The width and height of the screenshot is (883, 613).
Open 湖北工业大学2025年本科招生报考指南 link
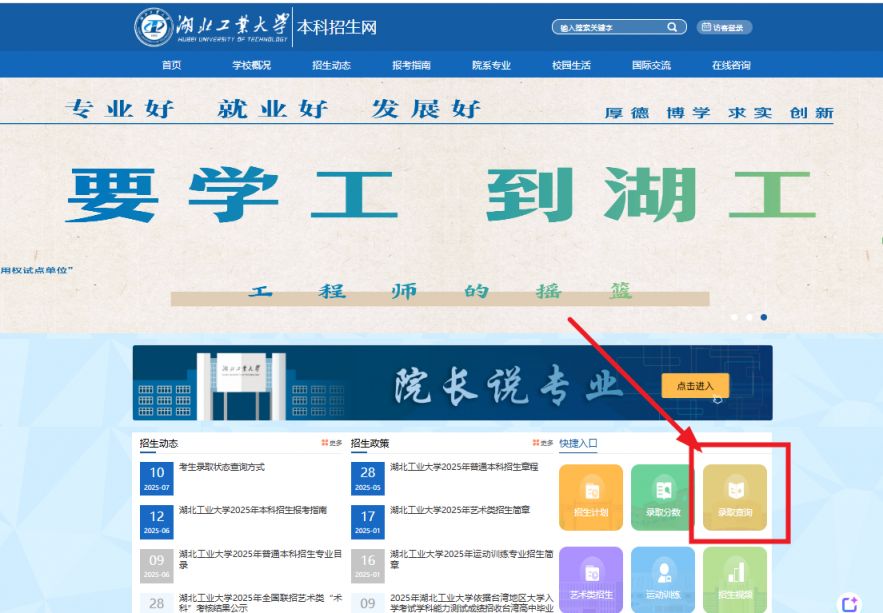[x=252, y=510]
